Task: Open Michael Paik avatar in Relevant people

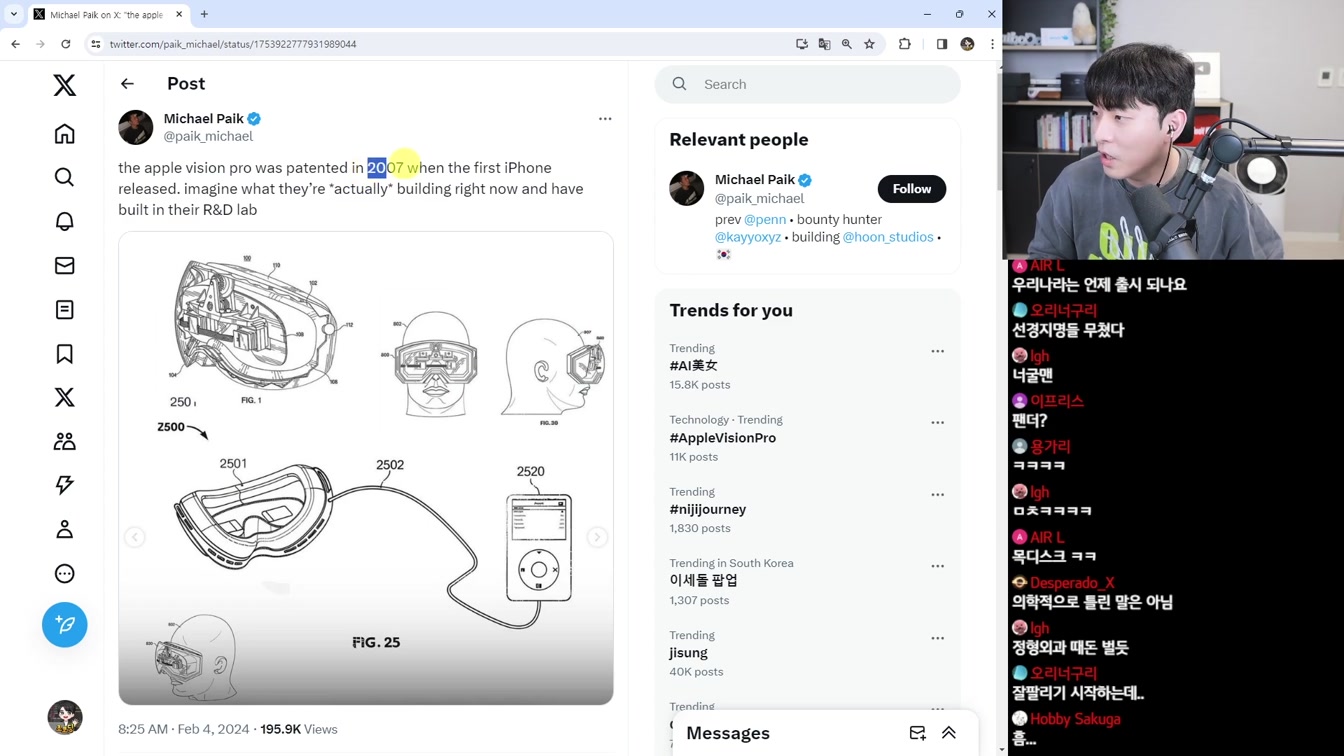Action: 687,188
